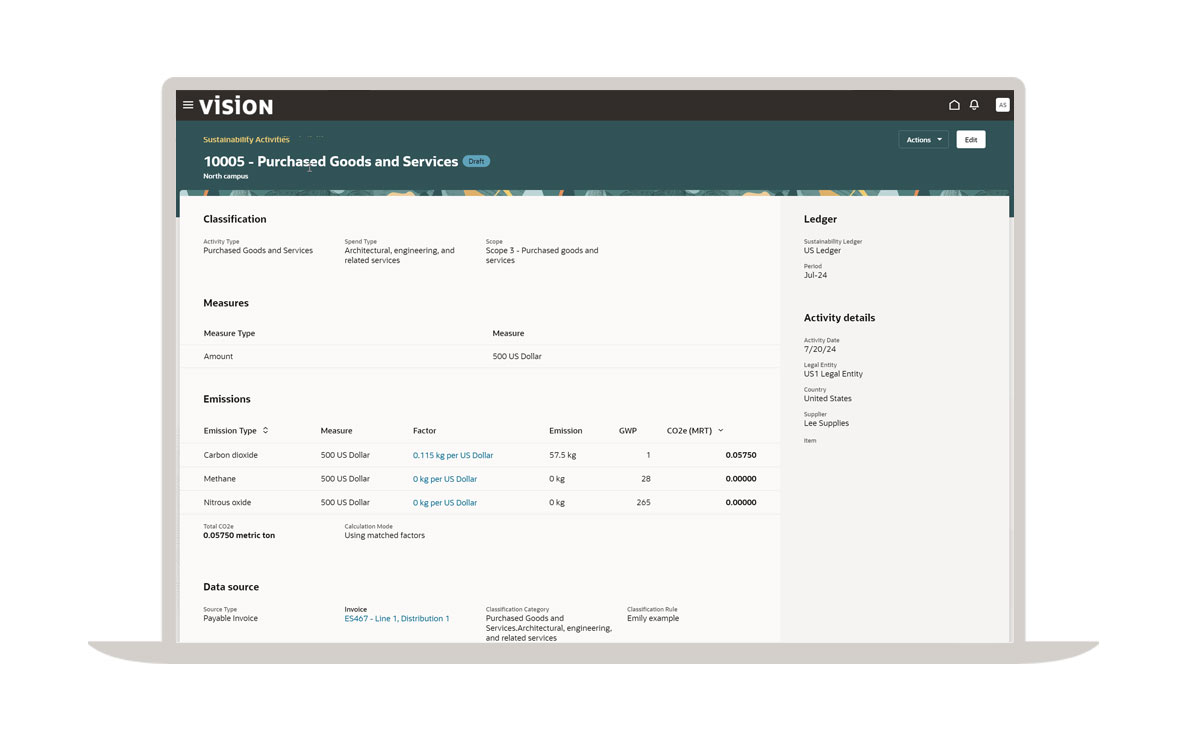
Task: Open the Methane row factor link
Action: click(x=444, y=479)
